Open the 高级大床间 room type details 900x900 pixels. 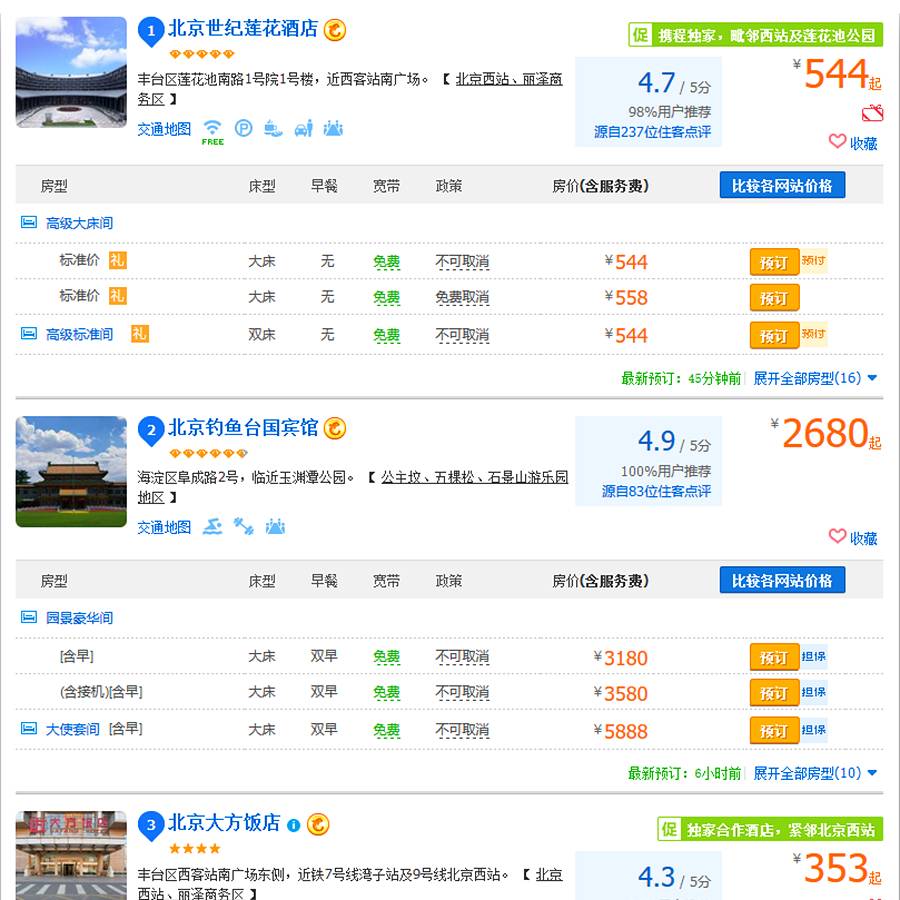pos(79,223)
